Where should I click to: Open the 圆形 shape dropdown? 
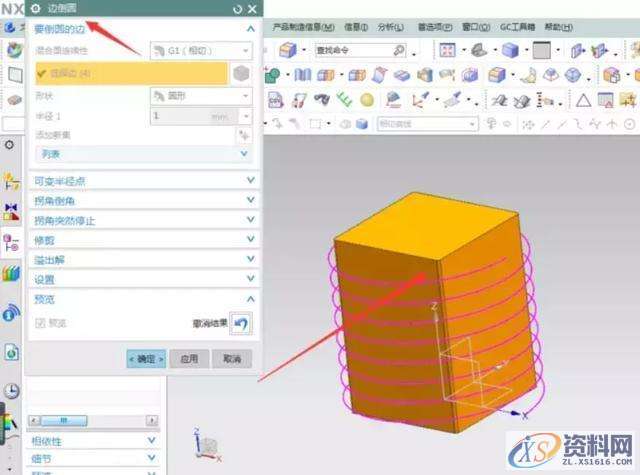click(x=200, y=95)
